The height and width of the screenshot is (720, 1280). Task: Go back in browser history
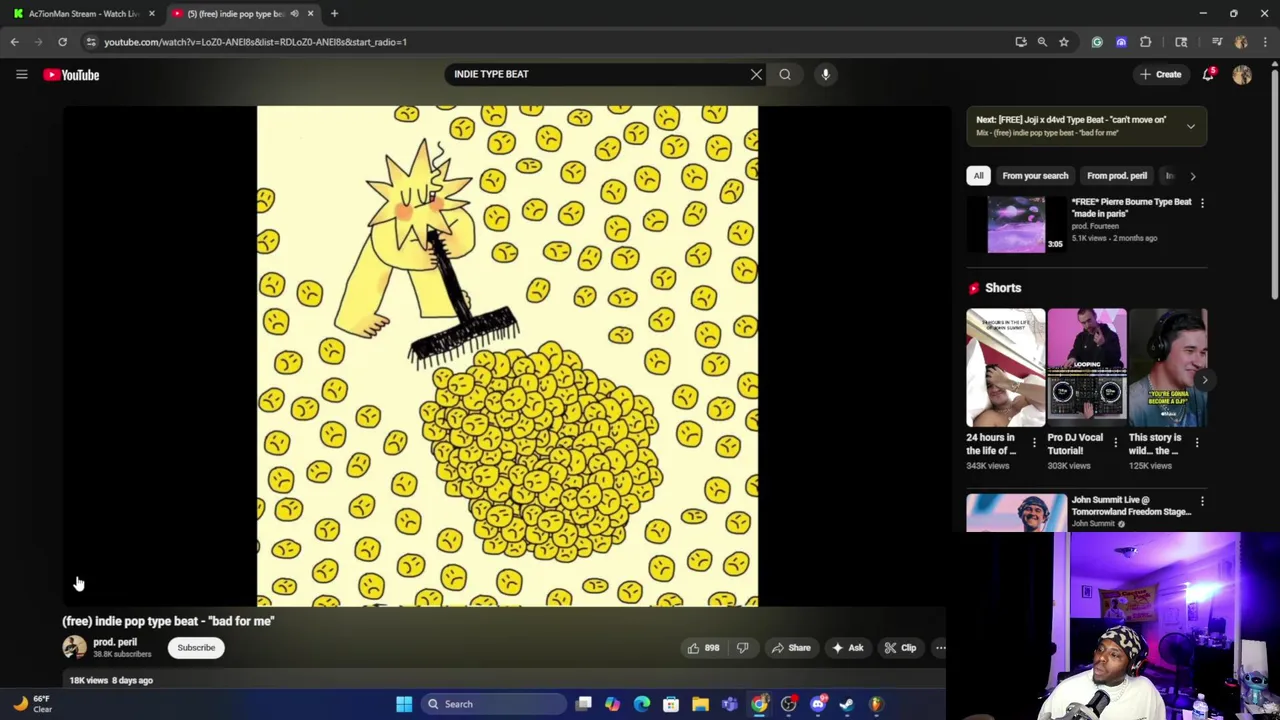(x=14, y=42)
